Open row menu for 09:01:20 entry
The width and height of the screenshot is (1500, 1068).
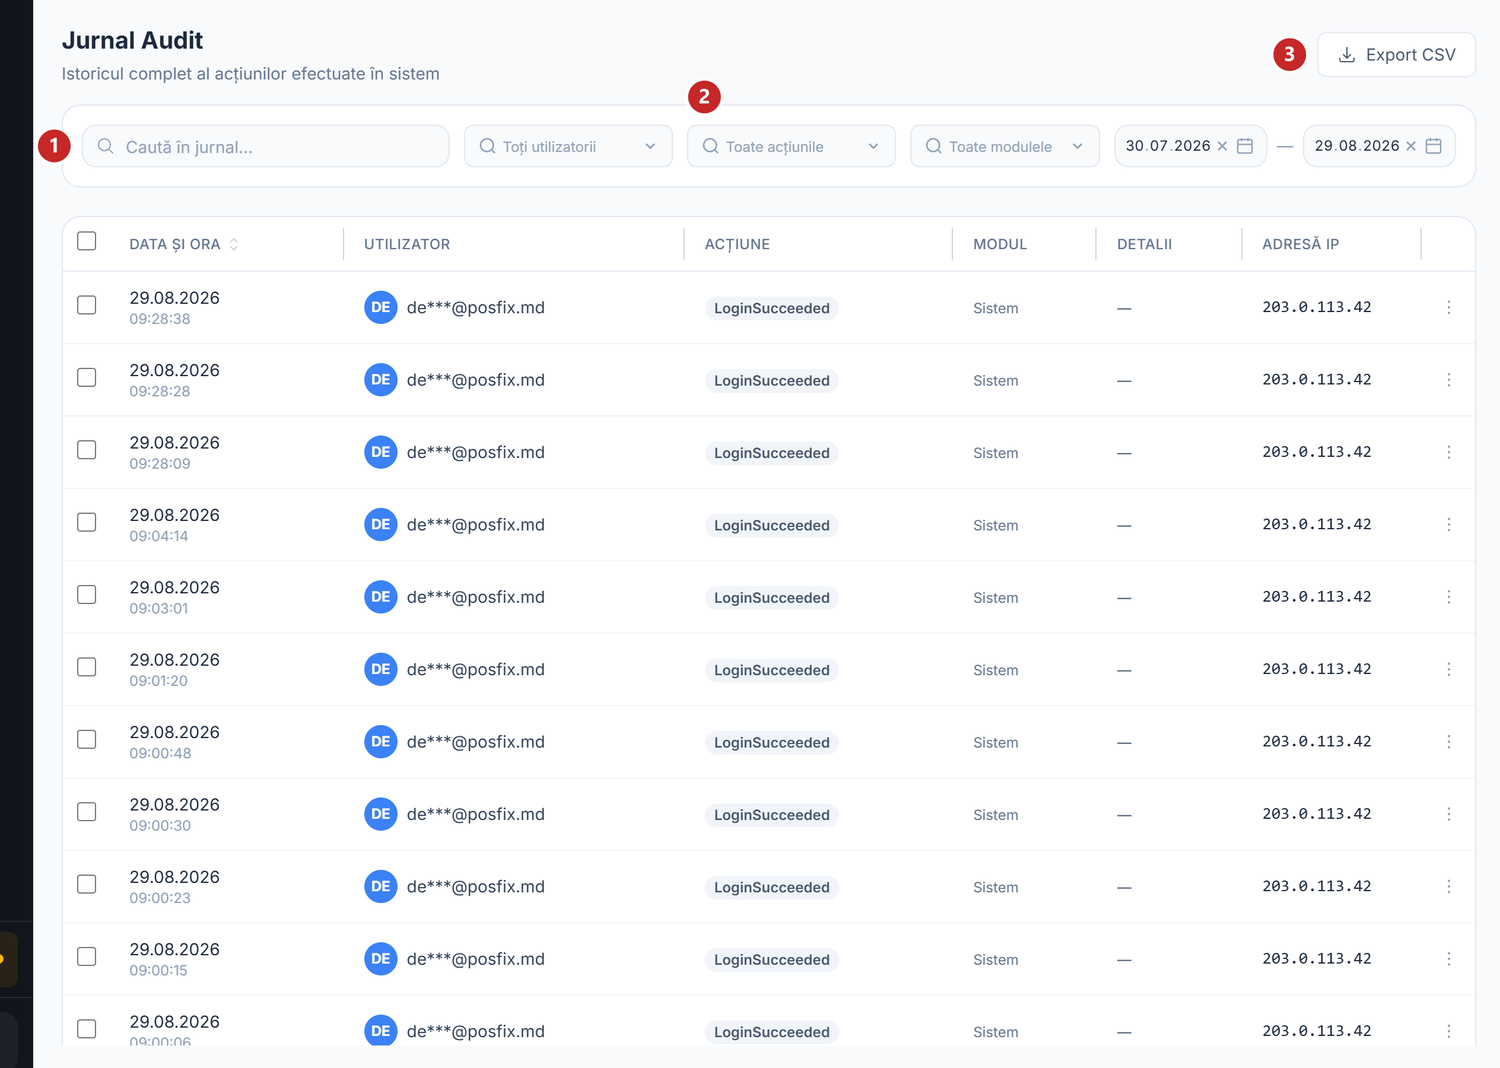point(1448,669)
